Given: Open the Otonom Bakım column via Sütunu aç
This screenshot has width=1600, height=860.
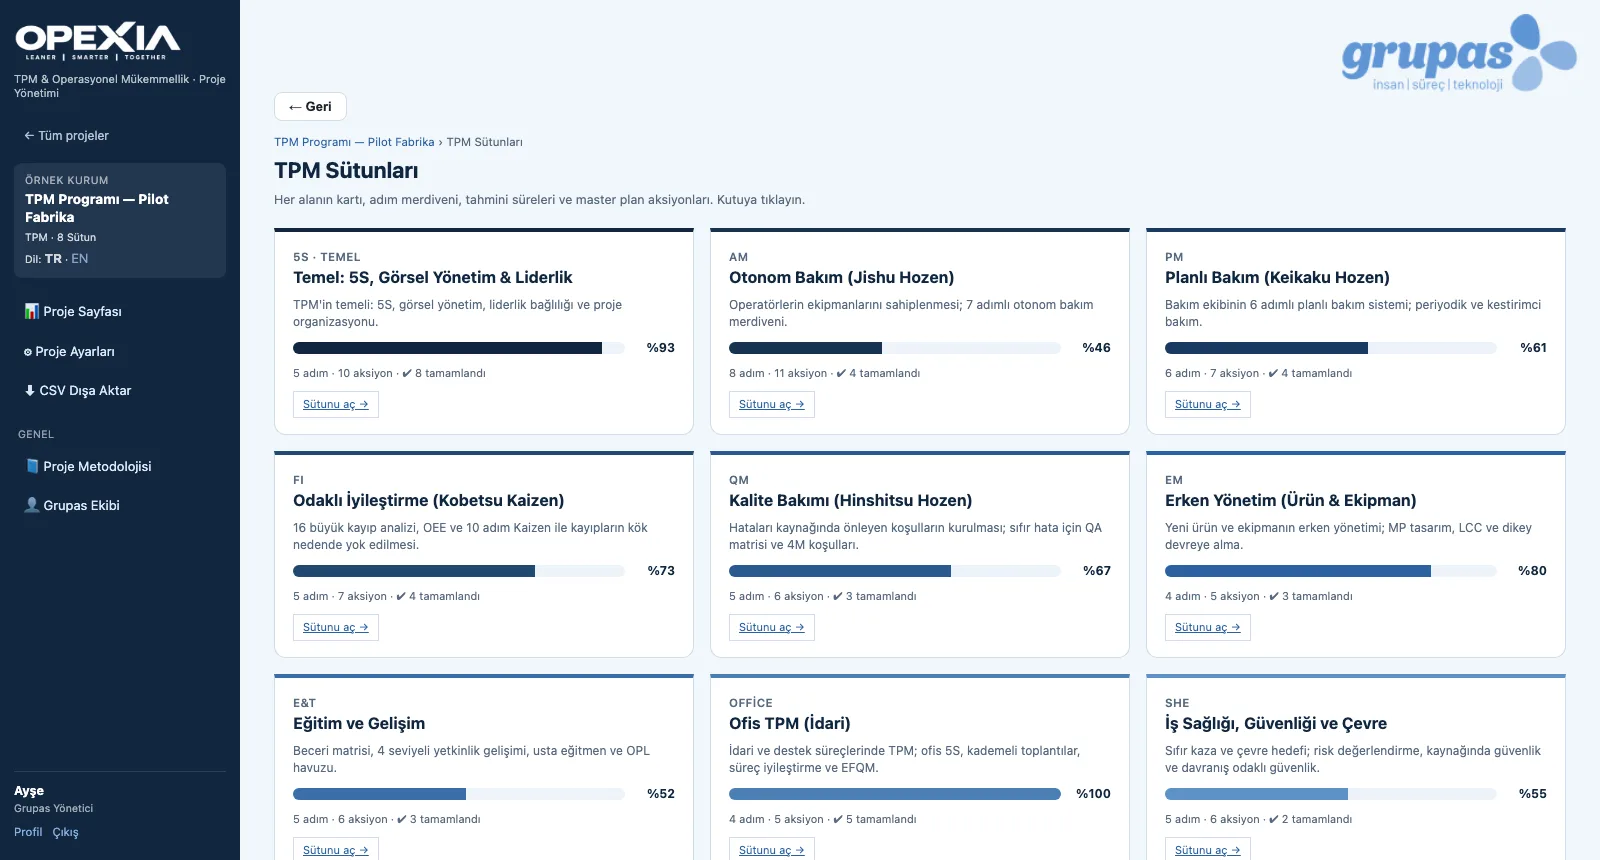Looking at the screenshot, I should click(772, 404).
